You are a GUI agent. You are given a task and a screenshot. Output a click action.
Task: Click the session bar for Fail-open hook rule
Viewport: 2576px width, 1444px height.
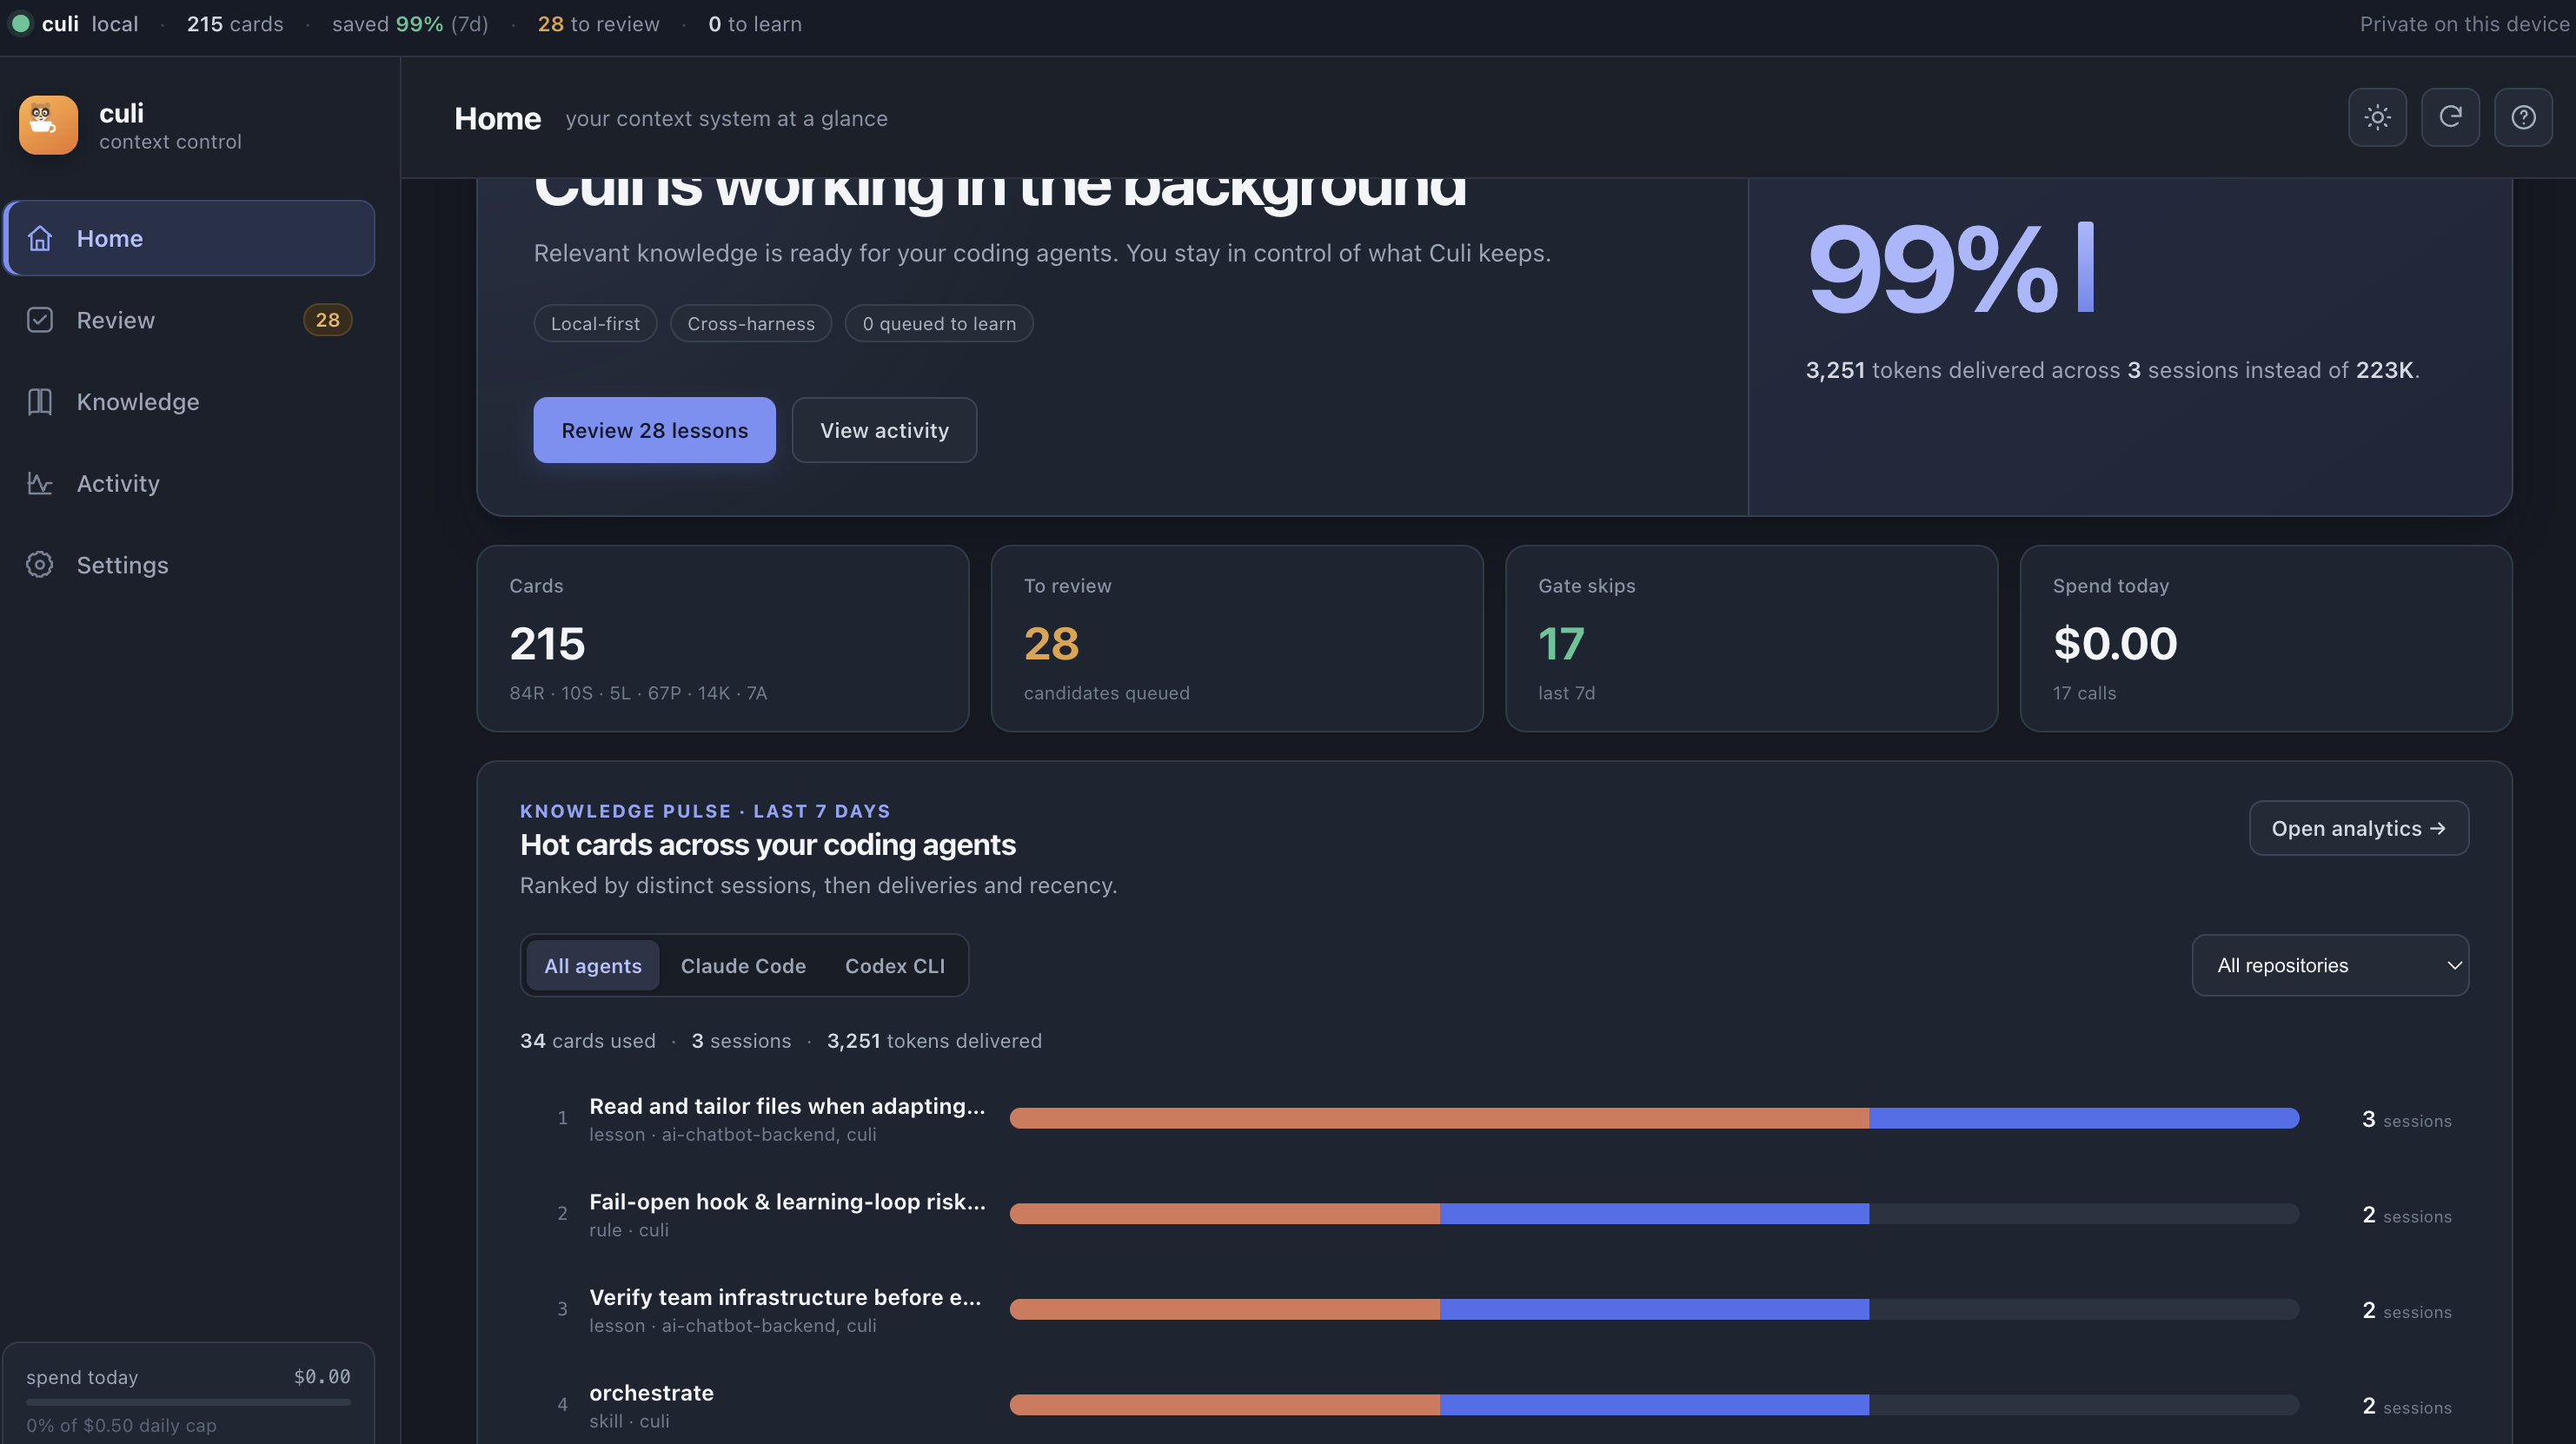(x=1654, y=1214)
